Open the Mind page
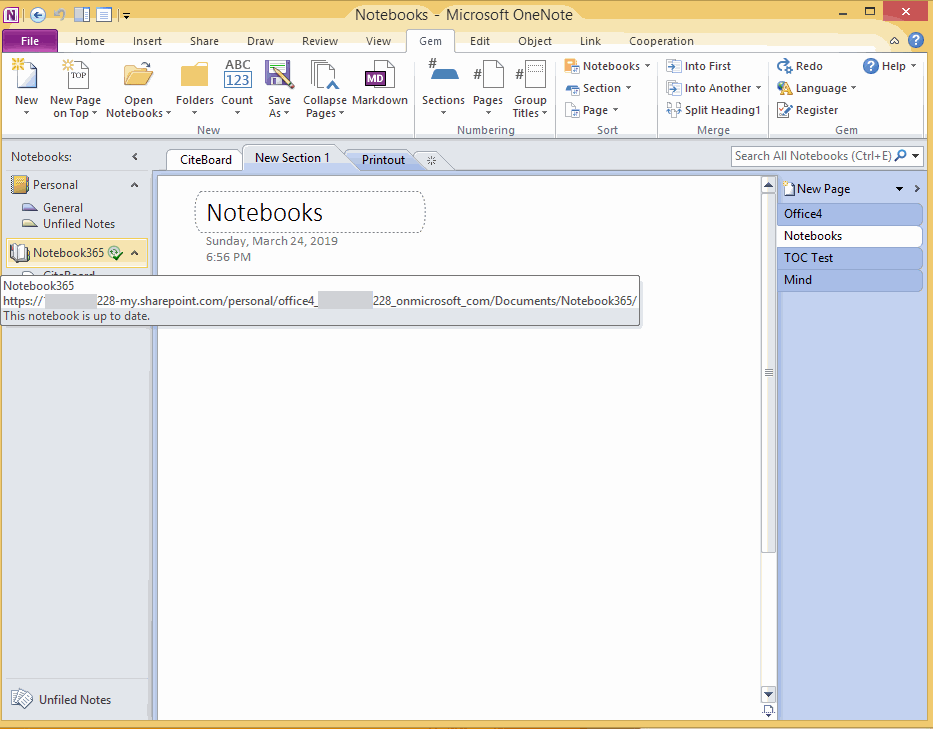This screenshot has width=933, height=729. (849, 280)
